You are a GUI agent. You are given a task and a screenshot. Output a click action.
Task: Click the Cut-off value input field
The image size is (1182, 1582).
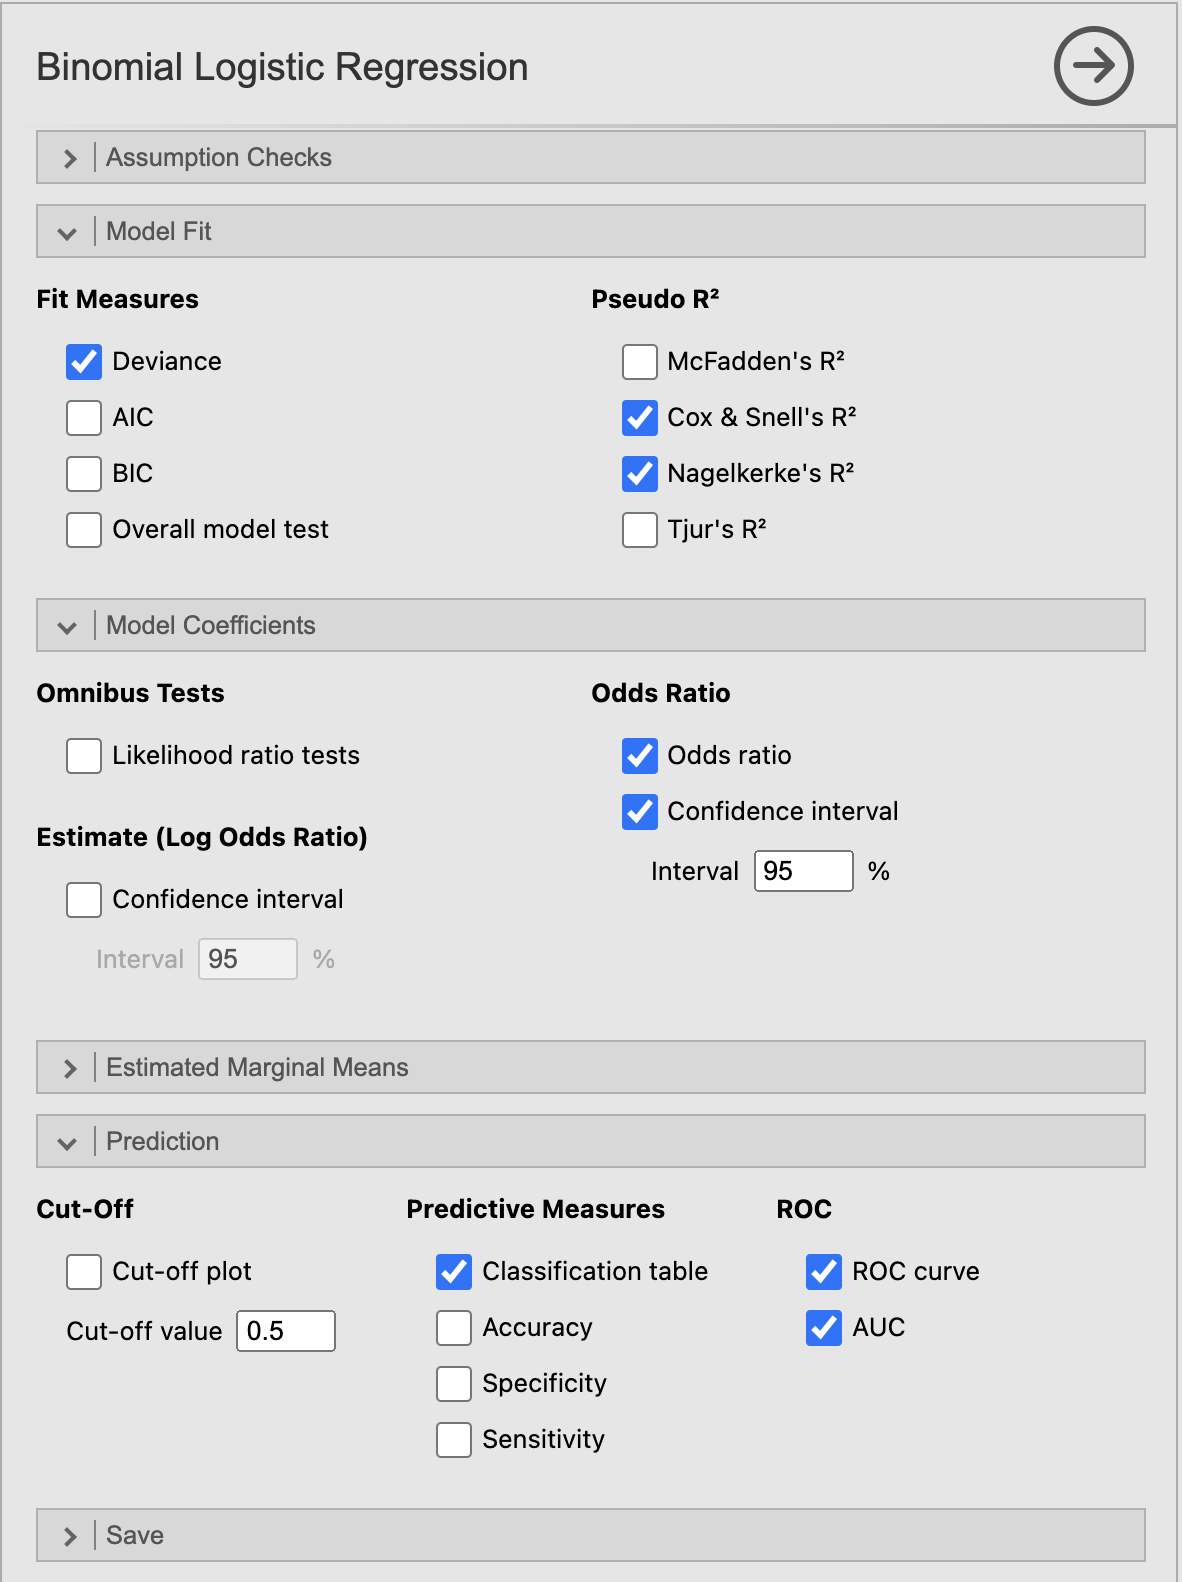click(286, 1331)
